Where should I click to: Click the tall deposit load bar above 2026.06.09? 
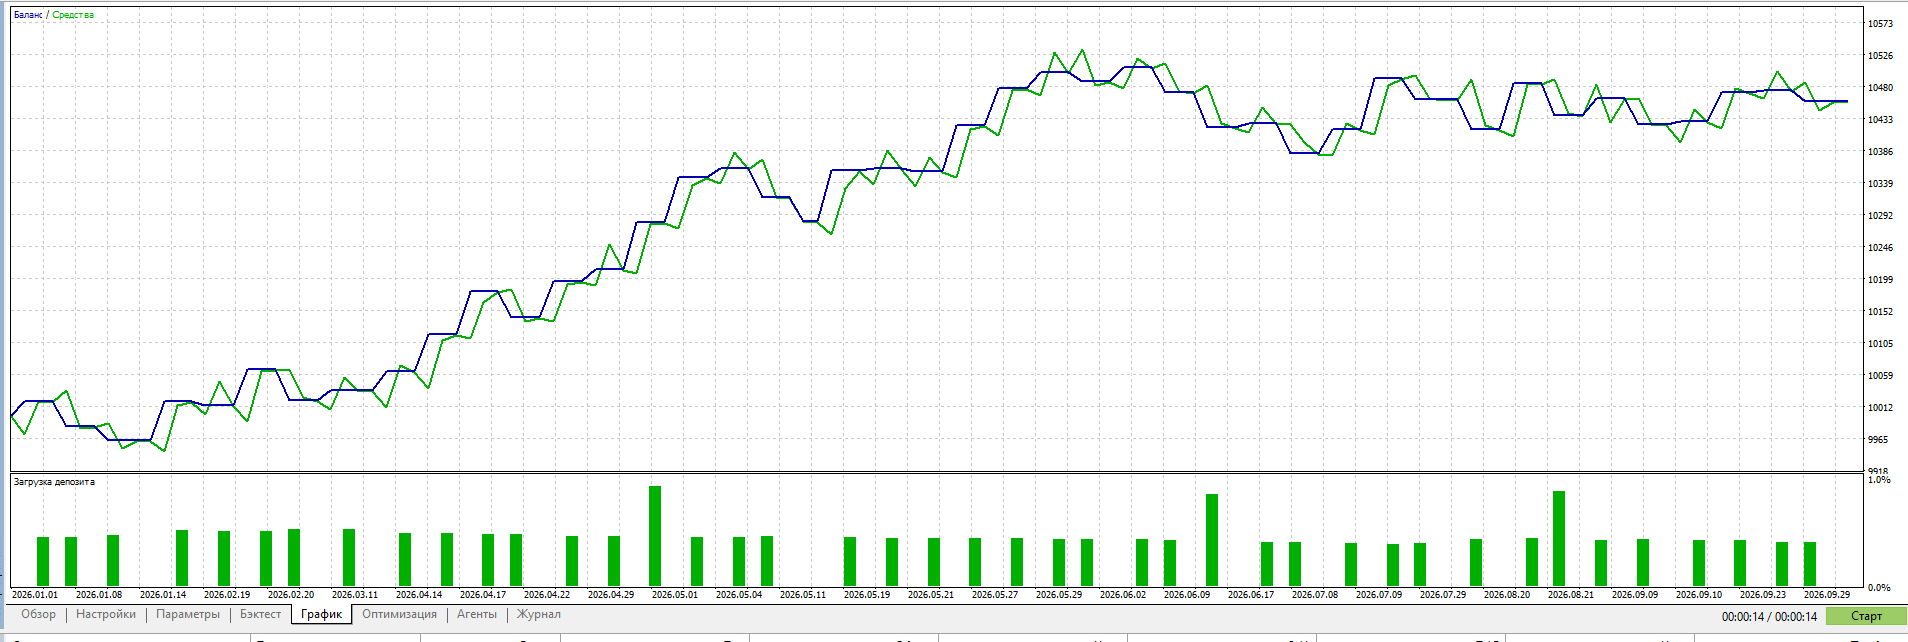[1212, 540]
